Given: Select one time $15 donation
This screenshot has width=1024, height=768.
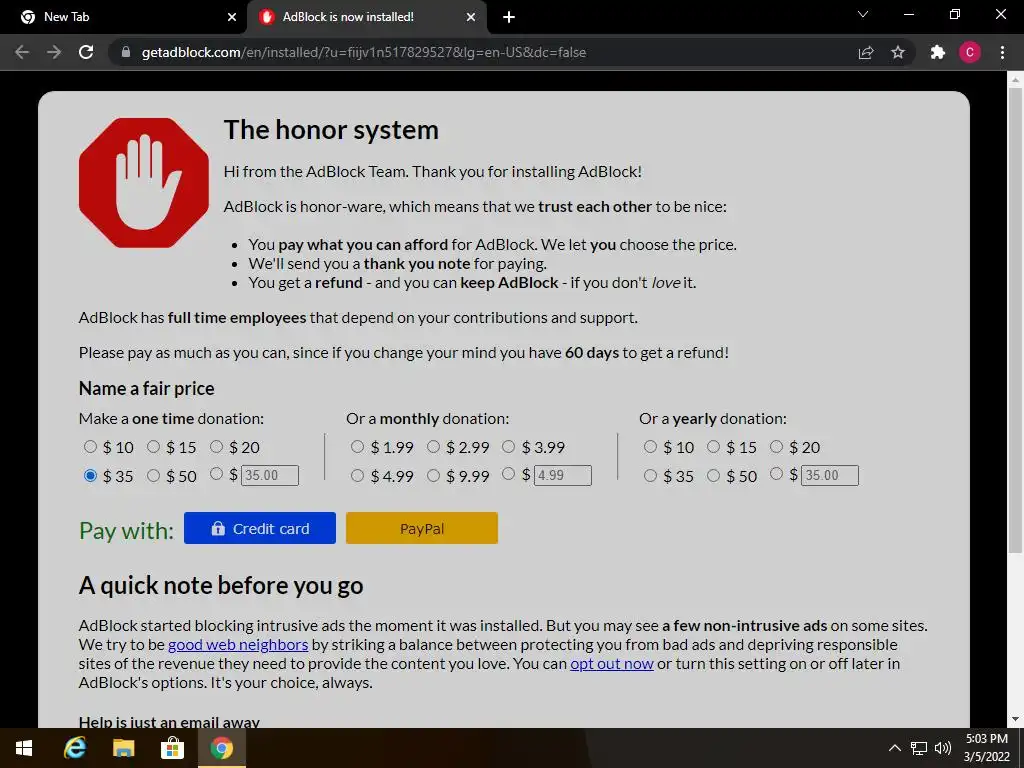Looking at the screenshot, I should 153,447.
